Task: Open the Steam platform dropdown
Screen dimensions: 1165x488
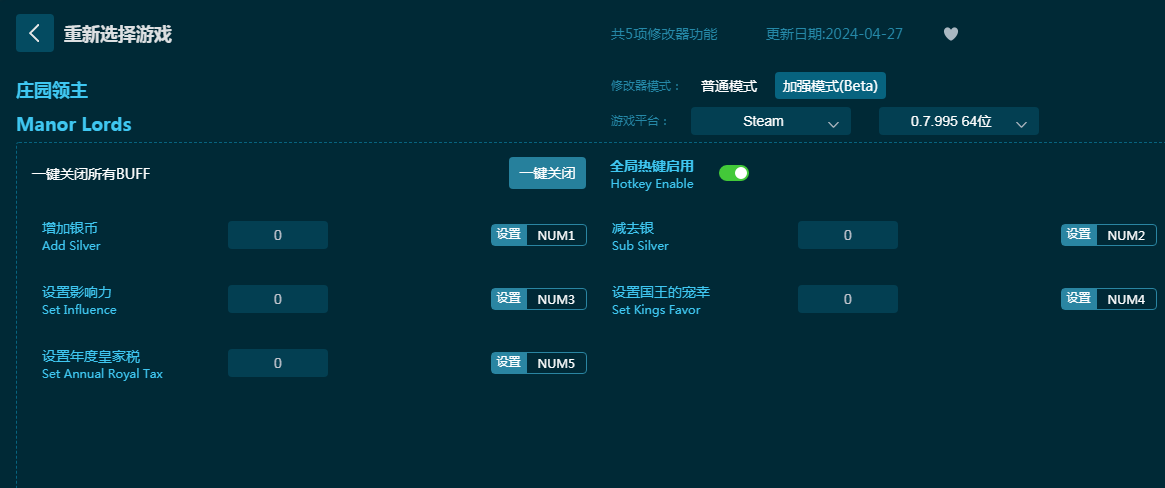Action: [770, 121]
